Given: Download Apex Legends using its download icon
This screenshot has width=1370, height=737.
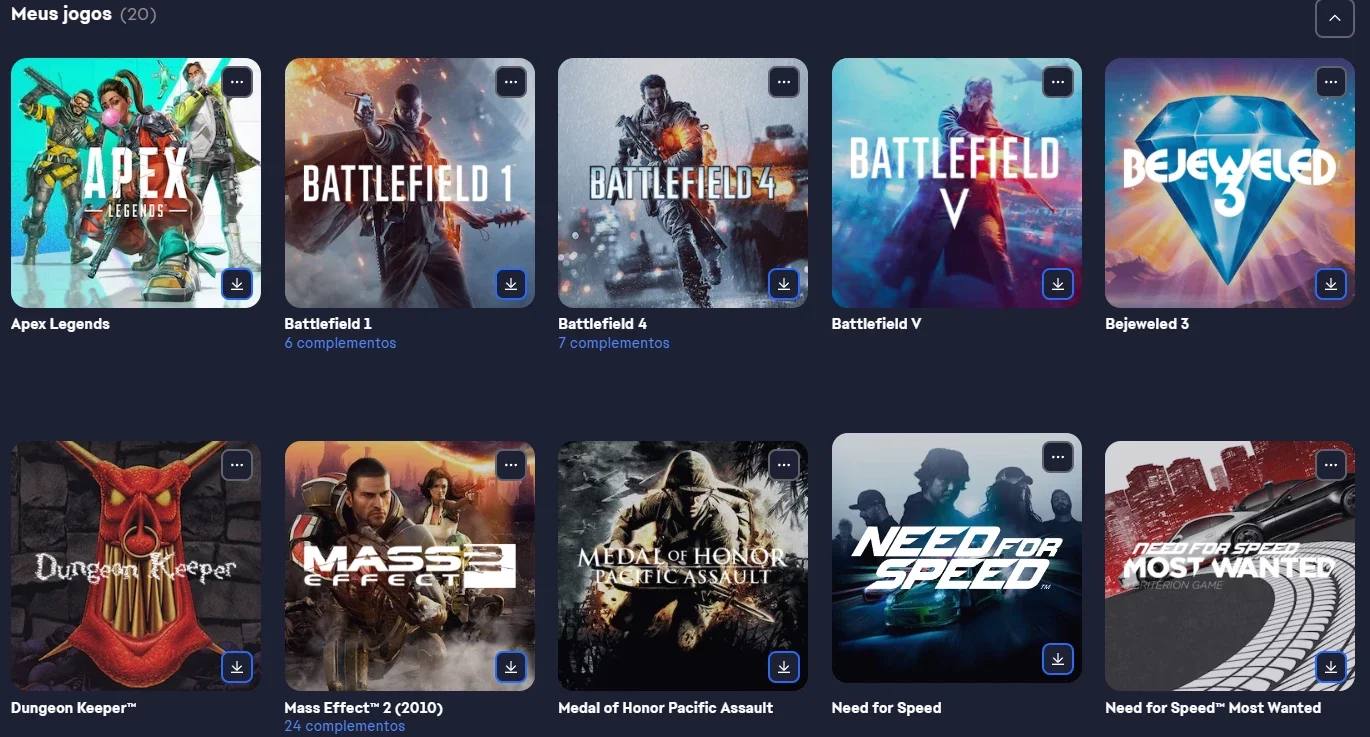Looking at the screenshot, I should click(237, 284).
